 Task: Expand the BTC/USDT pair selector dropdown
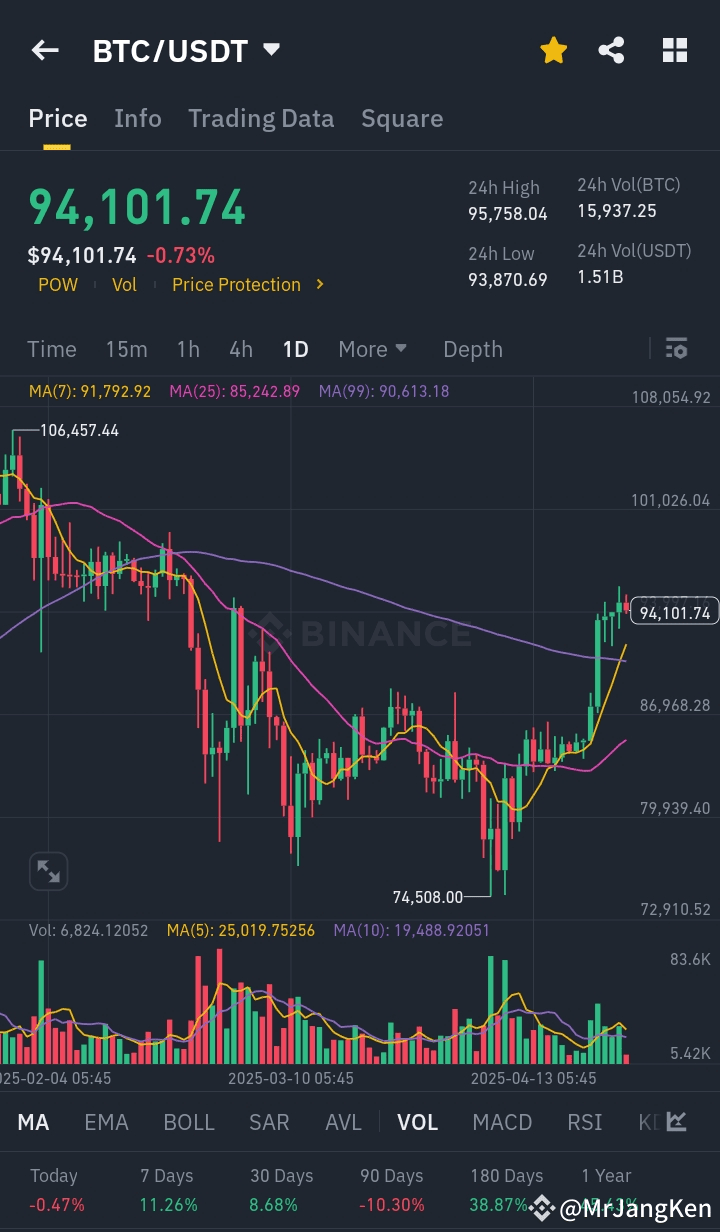271,49
